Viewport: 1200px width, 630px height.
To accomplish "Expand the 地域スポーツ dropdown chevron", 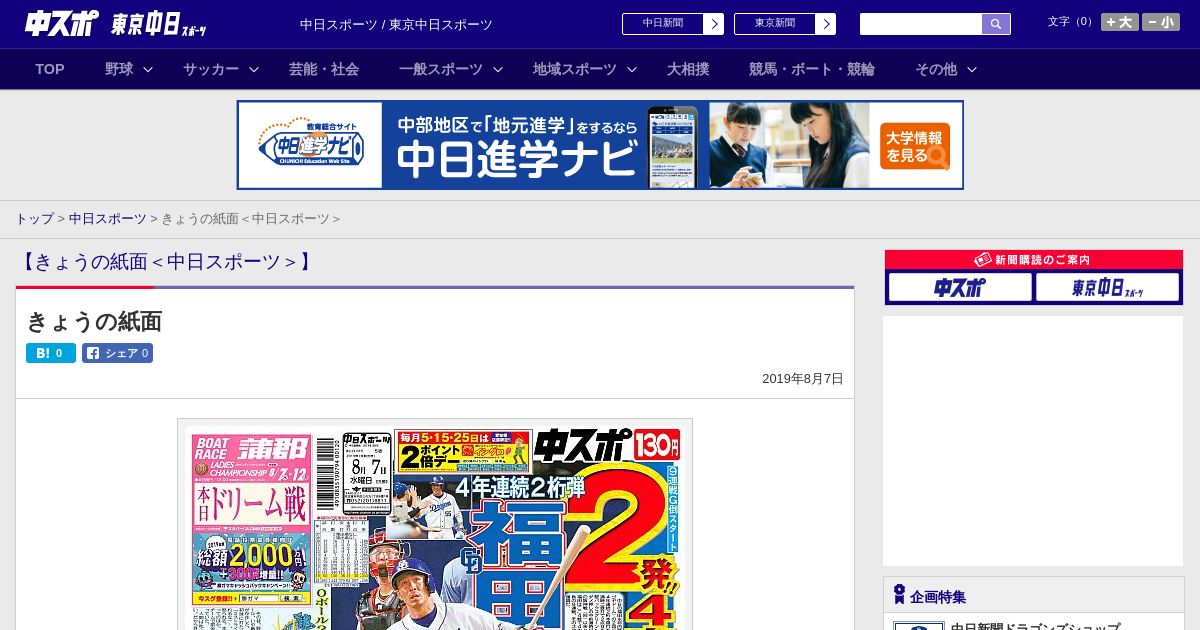I will tap(632, 69).
